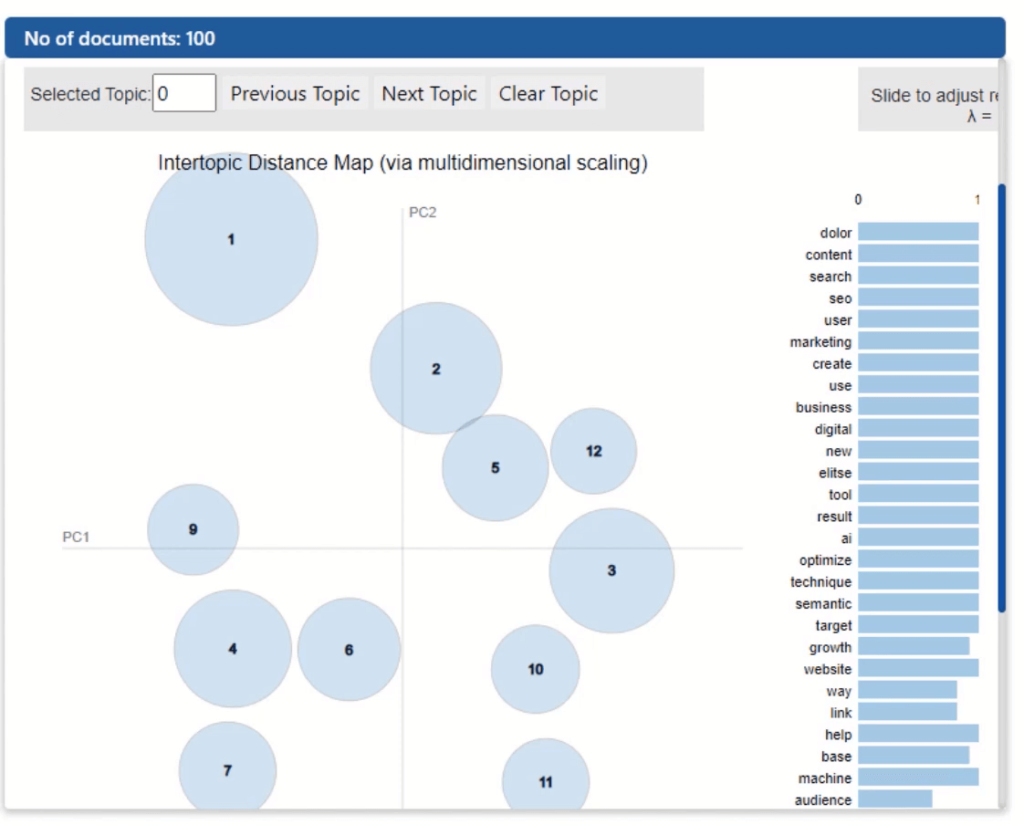The height and width of the screenshot is (825, 1024).
Task: Click the term label 'elitse'
Action: [x=835, y=472]
